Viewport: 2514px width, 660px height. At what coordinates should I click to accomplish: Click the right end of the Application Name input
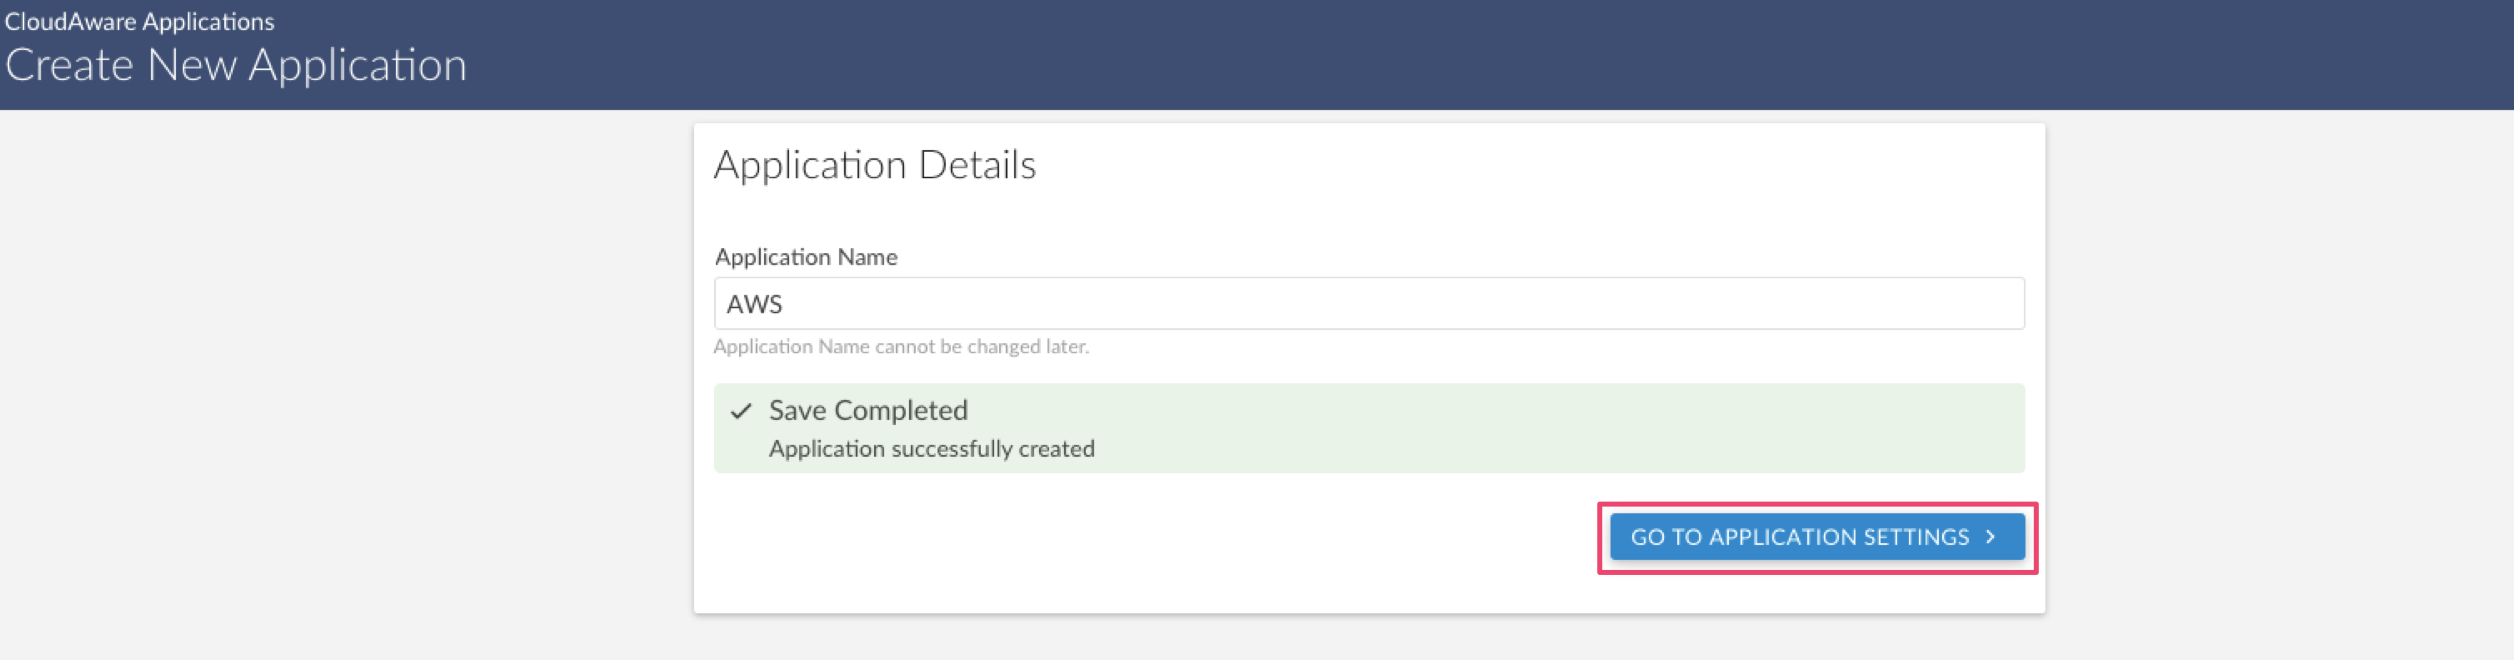click(1990, 303)
